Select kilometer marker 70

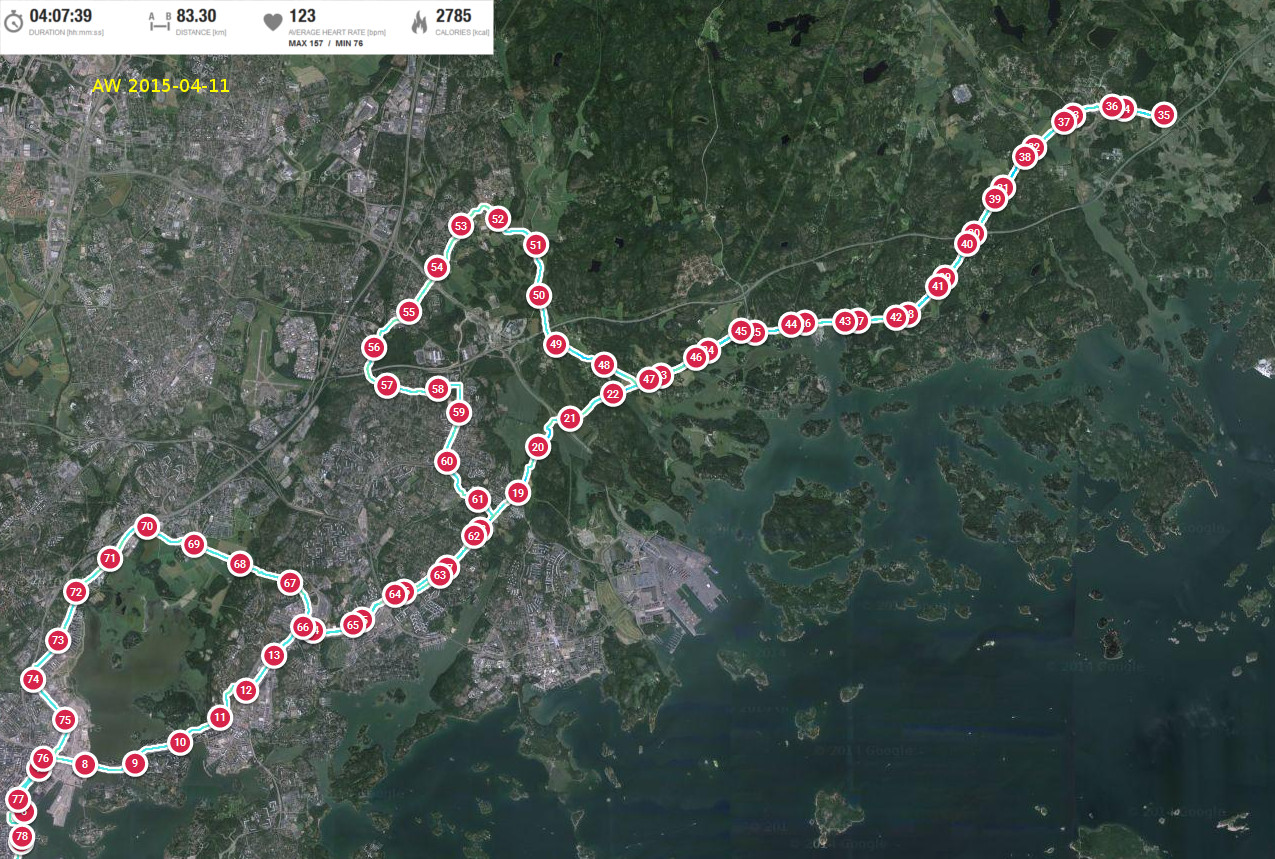147,526
